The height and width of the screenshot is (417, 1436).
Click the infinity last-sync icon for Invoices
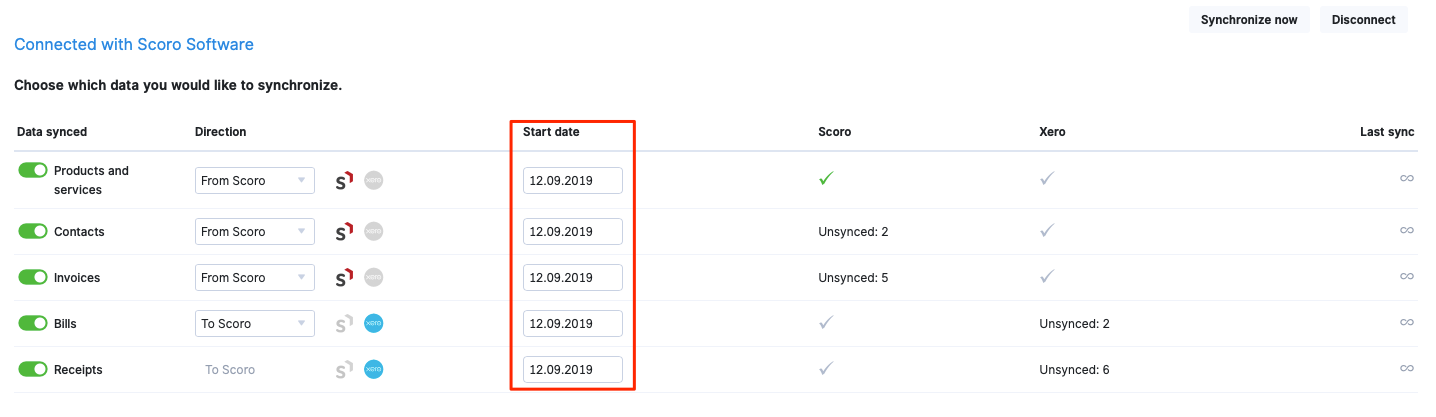pos(1406,277)
